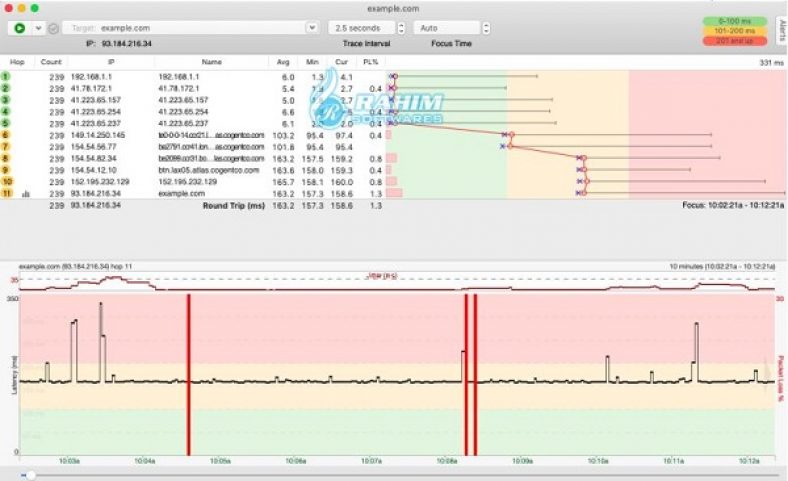This screenshot has width=788, height=481.
Task: Click the gray checkmark icon next to Target
Action: click(53, 29)
